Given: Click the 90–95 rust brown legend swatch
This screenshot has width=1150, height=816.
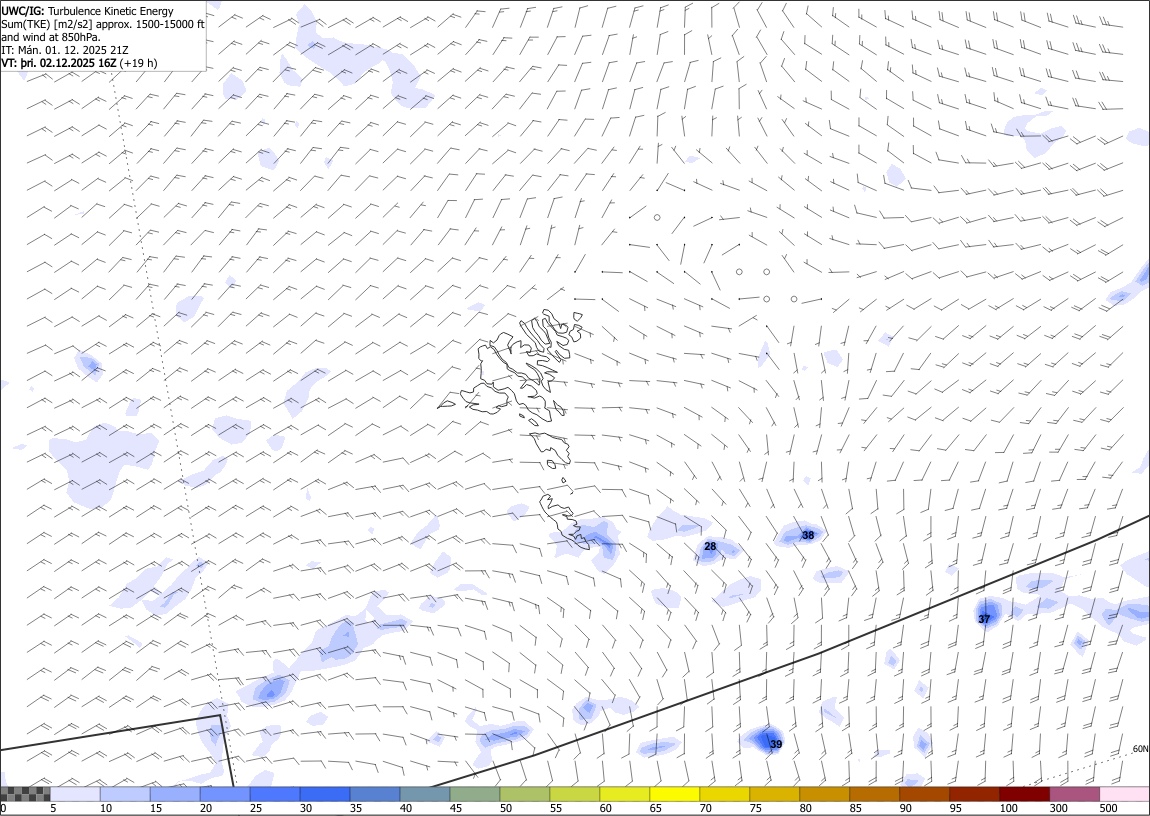Looking at the screenshot, I should [924, 794].
